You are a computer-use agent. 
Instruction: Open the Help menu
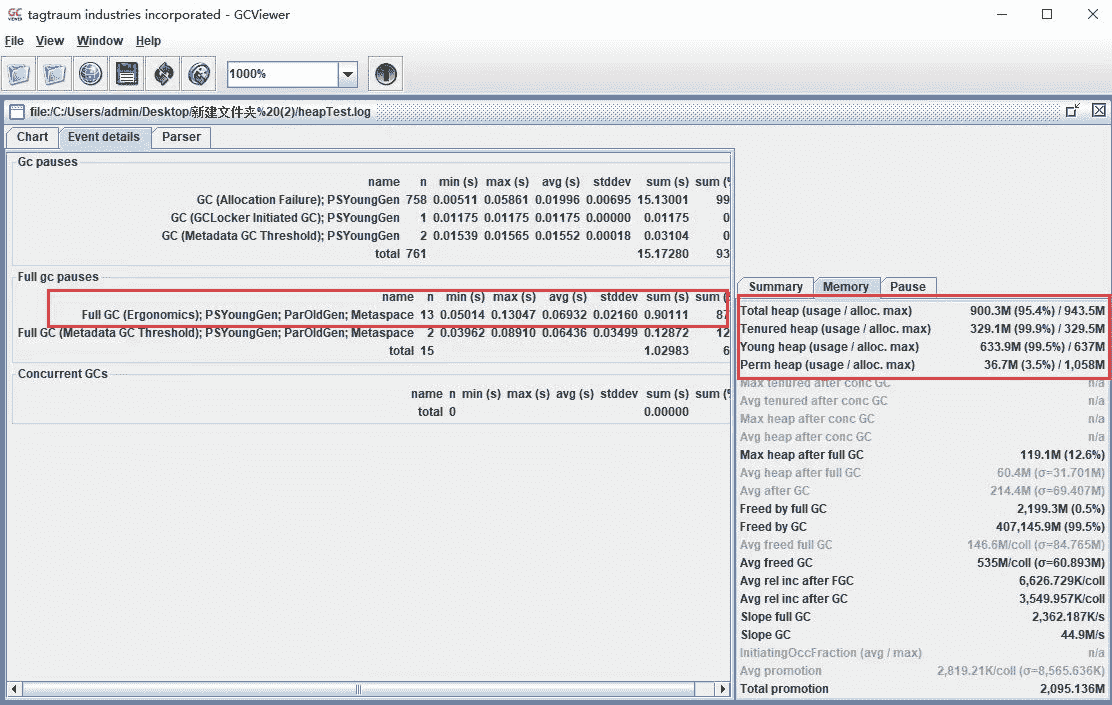click(x=148, y=41)
